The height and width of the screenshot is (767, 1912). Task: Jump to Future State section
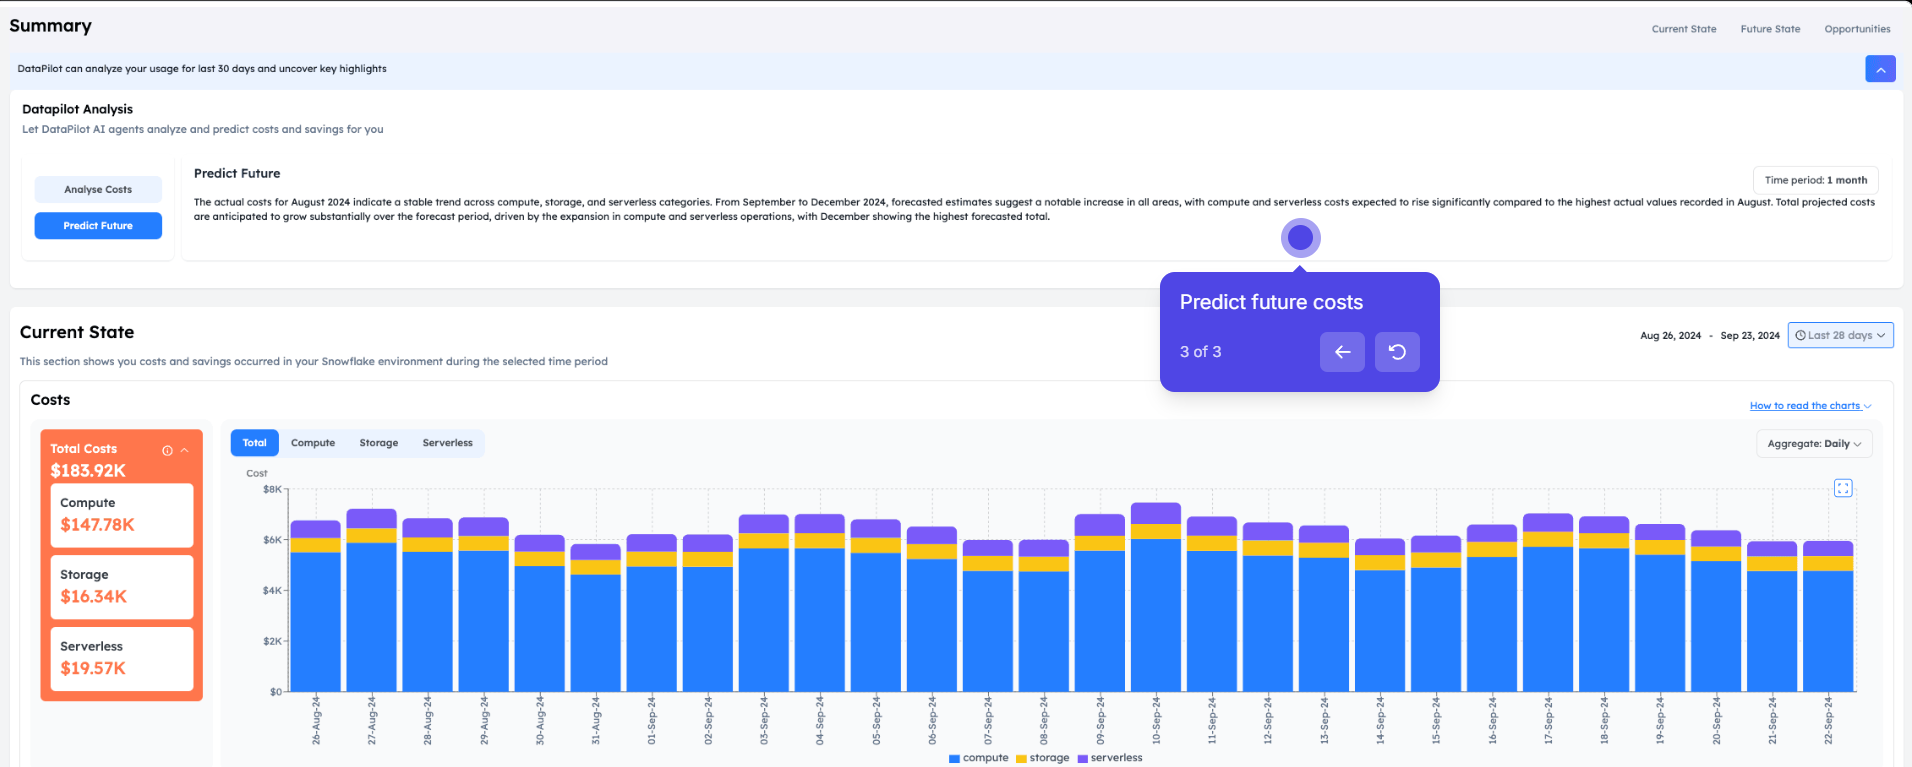[1770, 29]
